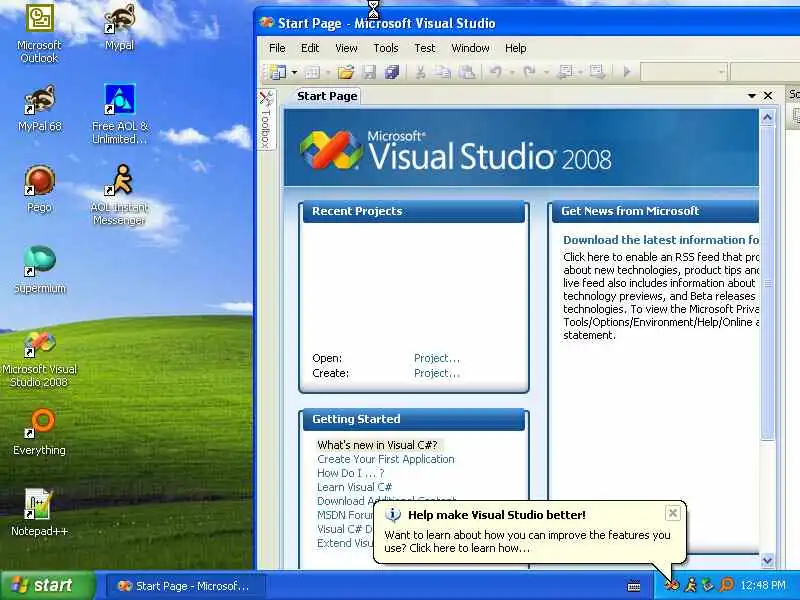Click the Start Page vertical scrollbar thumb
Viewport: 800px width, 600px height.
click(767, 284)
